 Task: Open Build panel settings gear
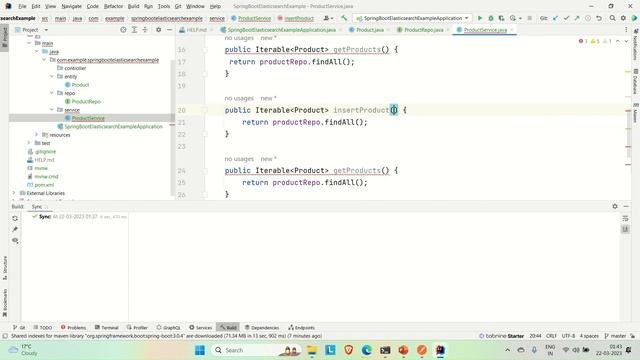tap(615, 207)
